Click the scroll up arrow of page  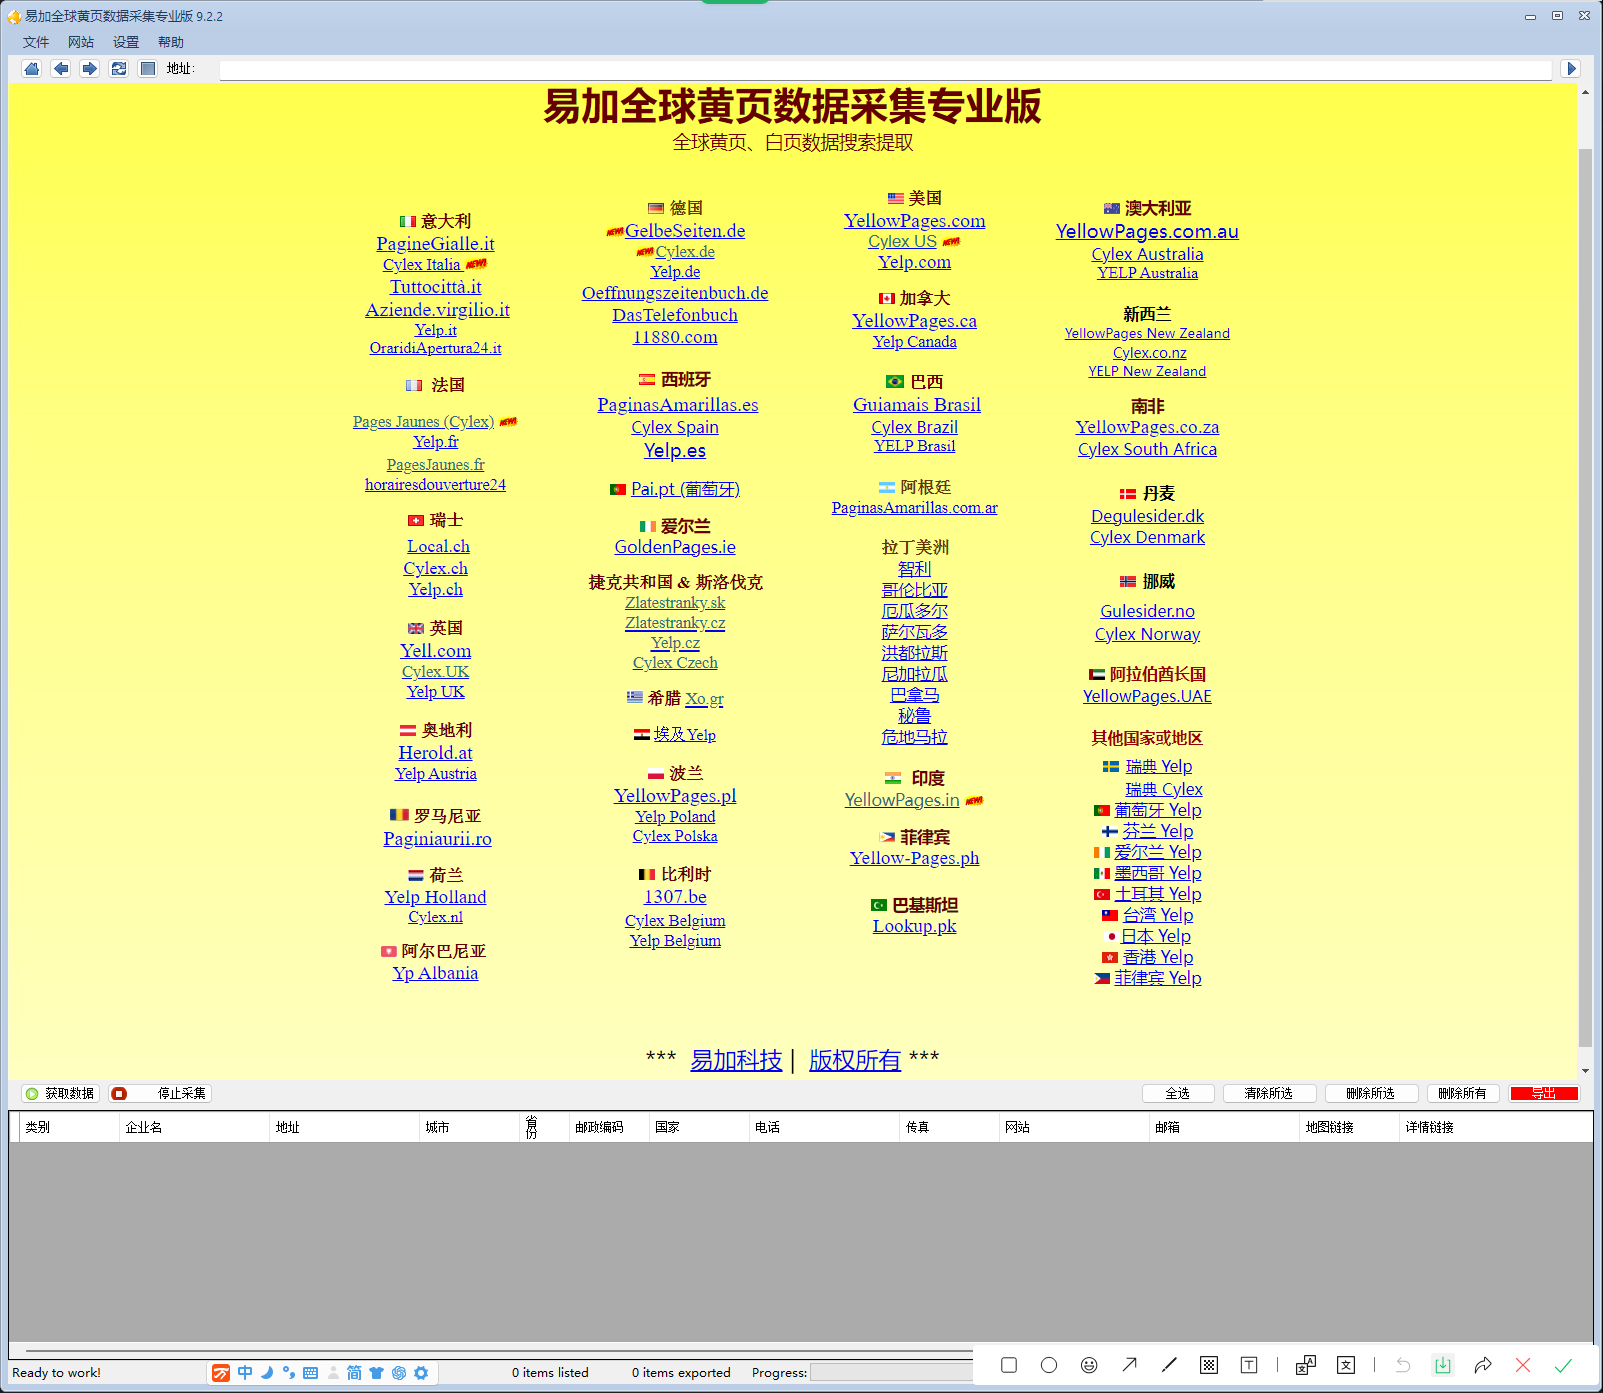[x=1585, y=92]
